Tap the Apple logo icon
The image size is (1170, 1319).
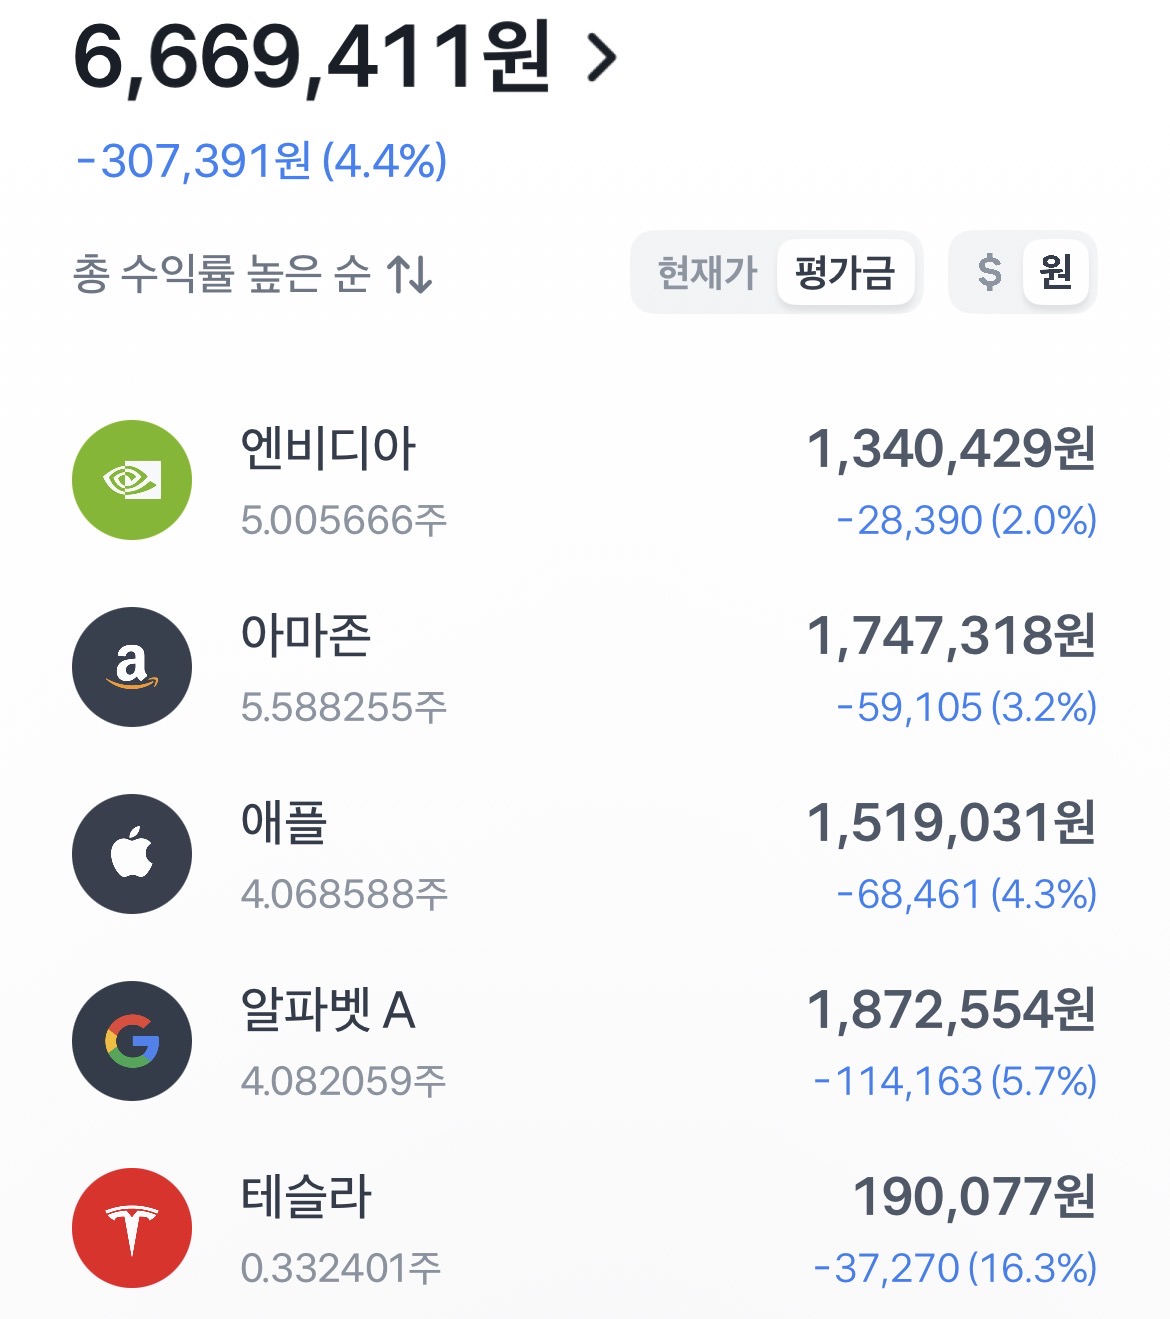coord(132,854)
